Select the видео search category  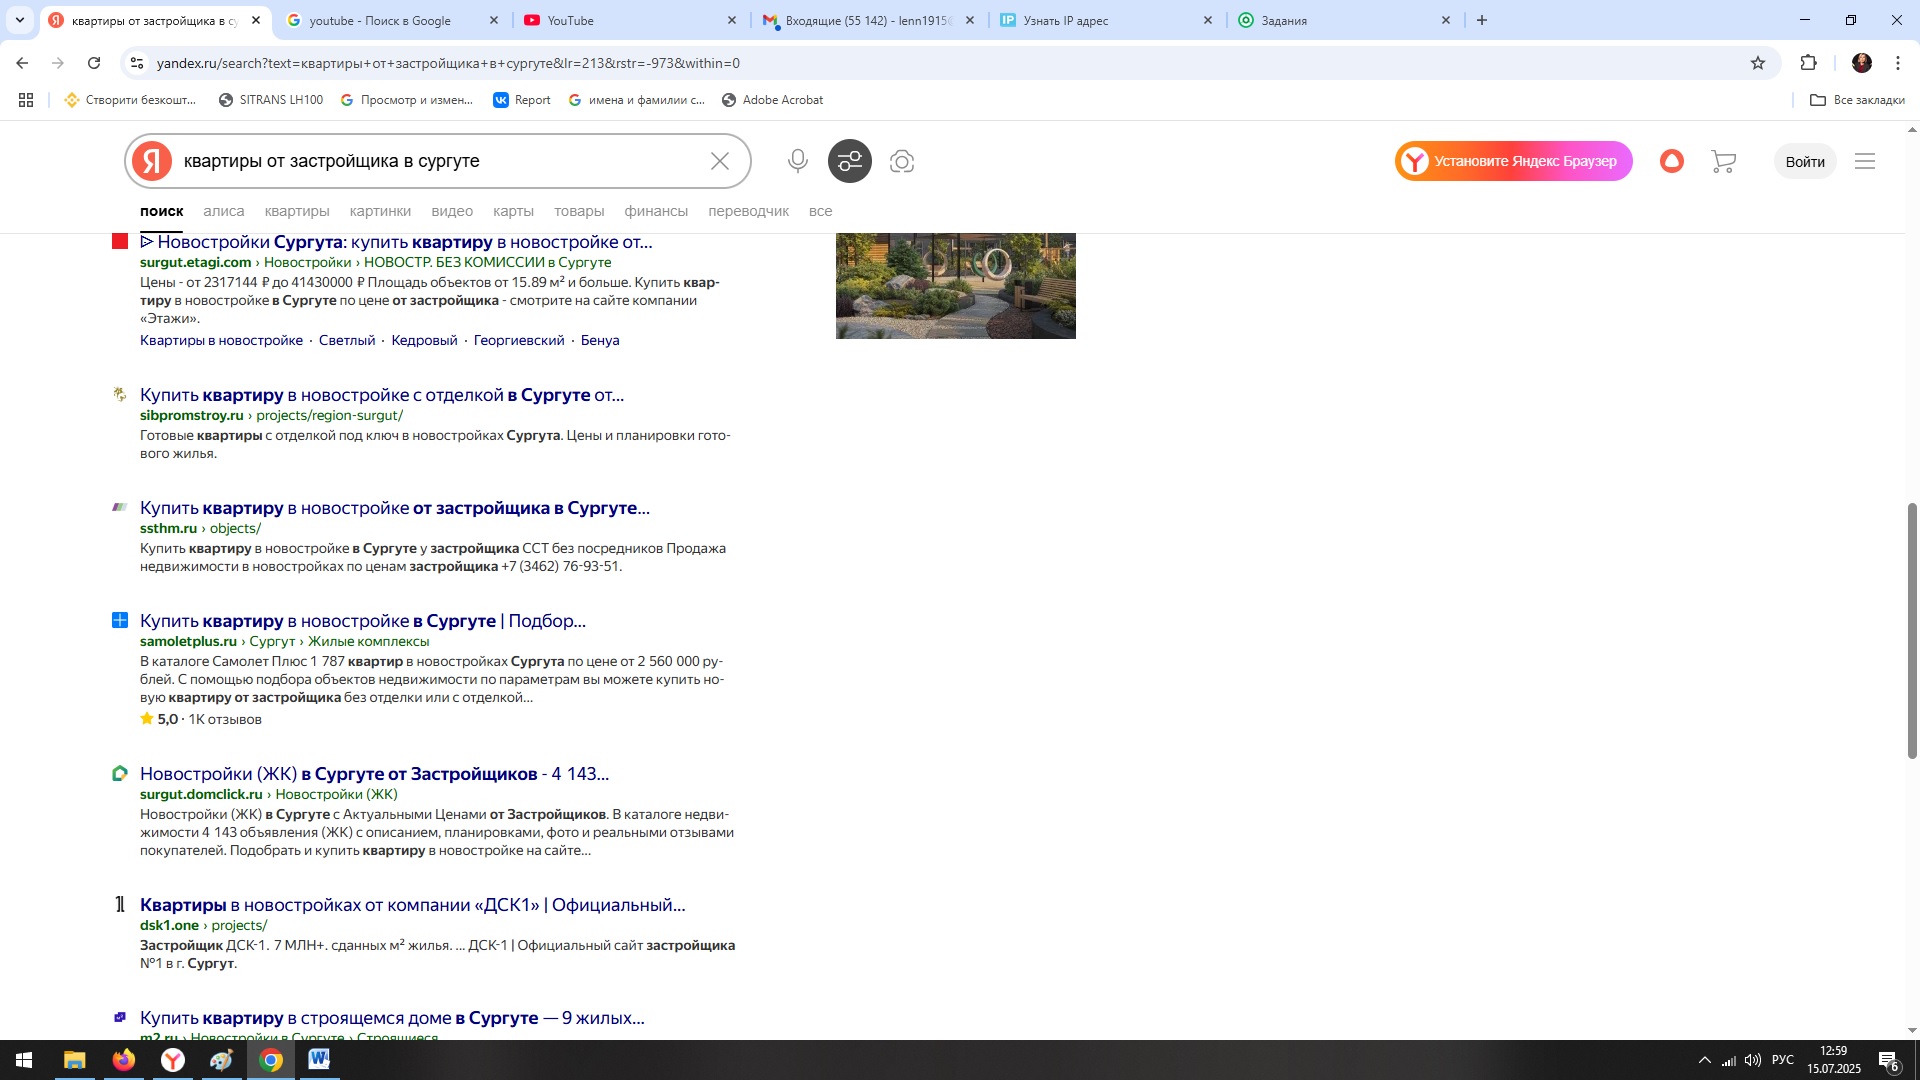[452, 211]
